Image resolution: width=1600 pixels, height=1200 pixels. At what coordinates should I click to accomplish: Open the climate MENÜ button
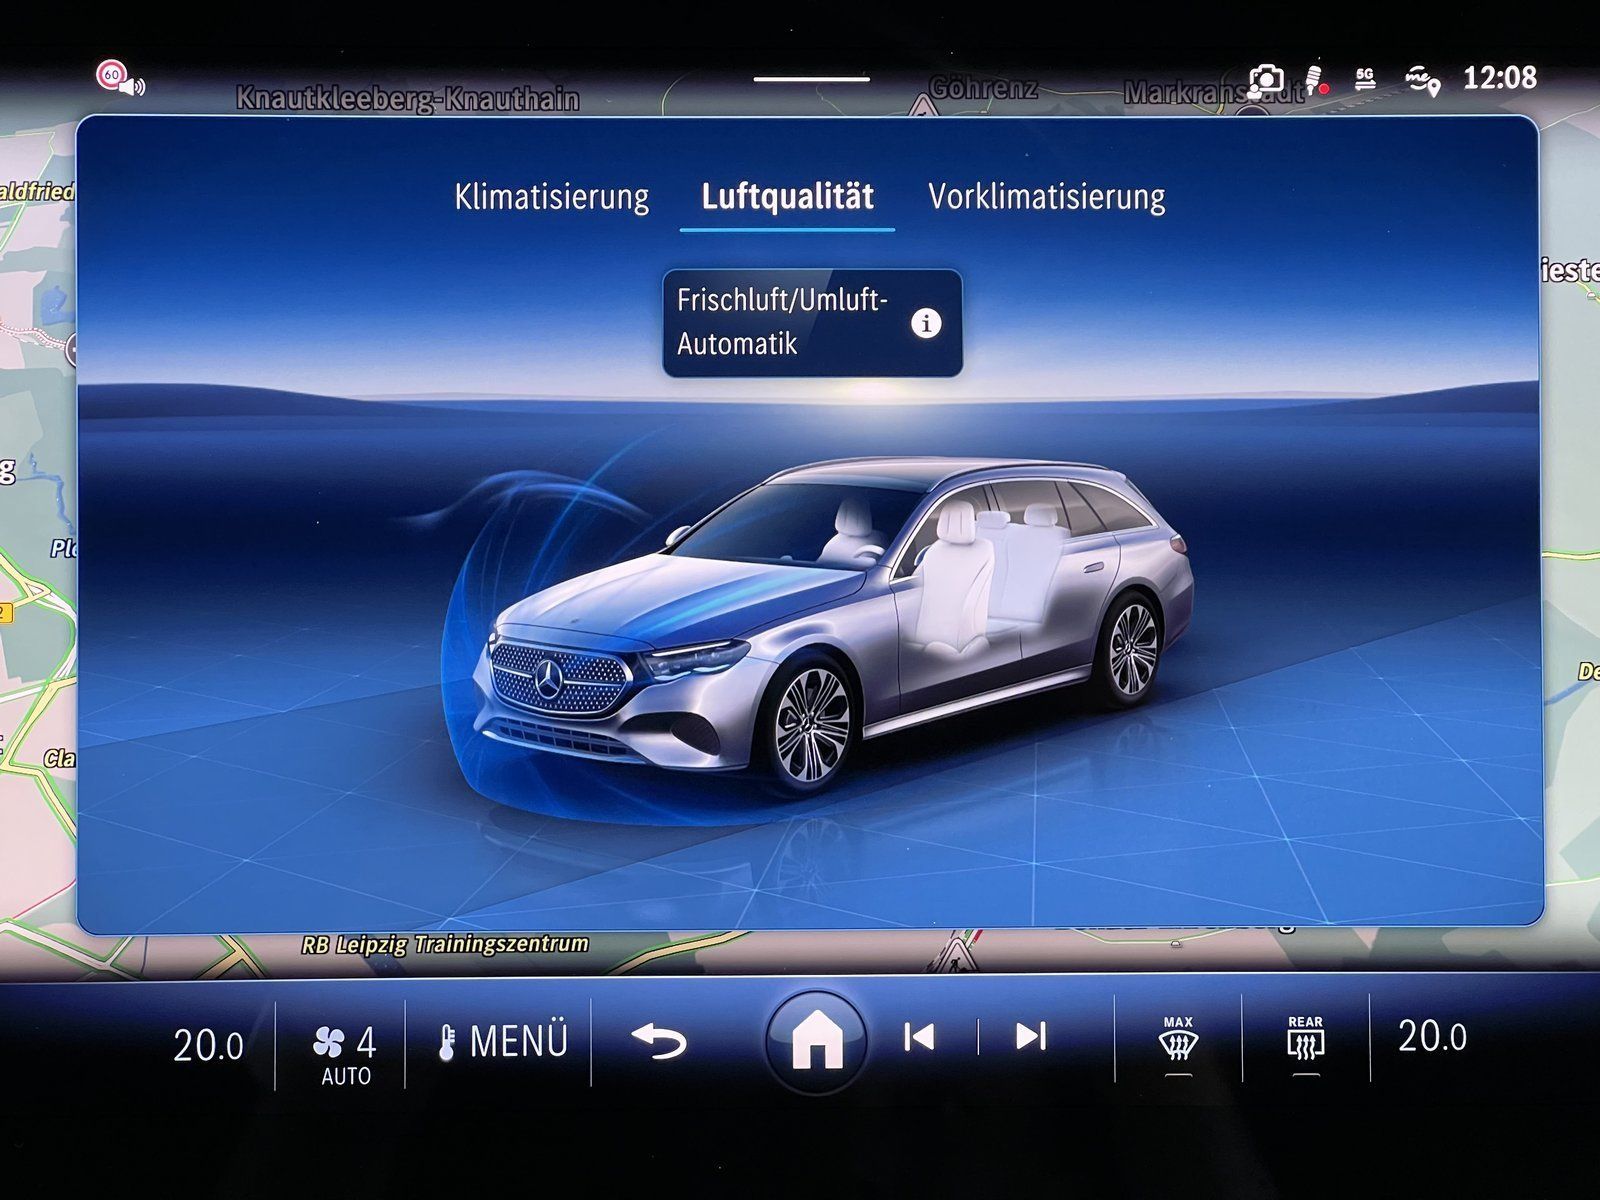click(x=502, y=1042)
